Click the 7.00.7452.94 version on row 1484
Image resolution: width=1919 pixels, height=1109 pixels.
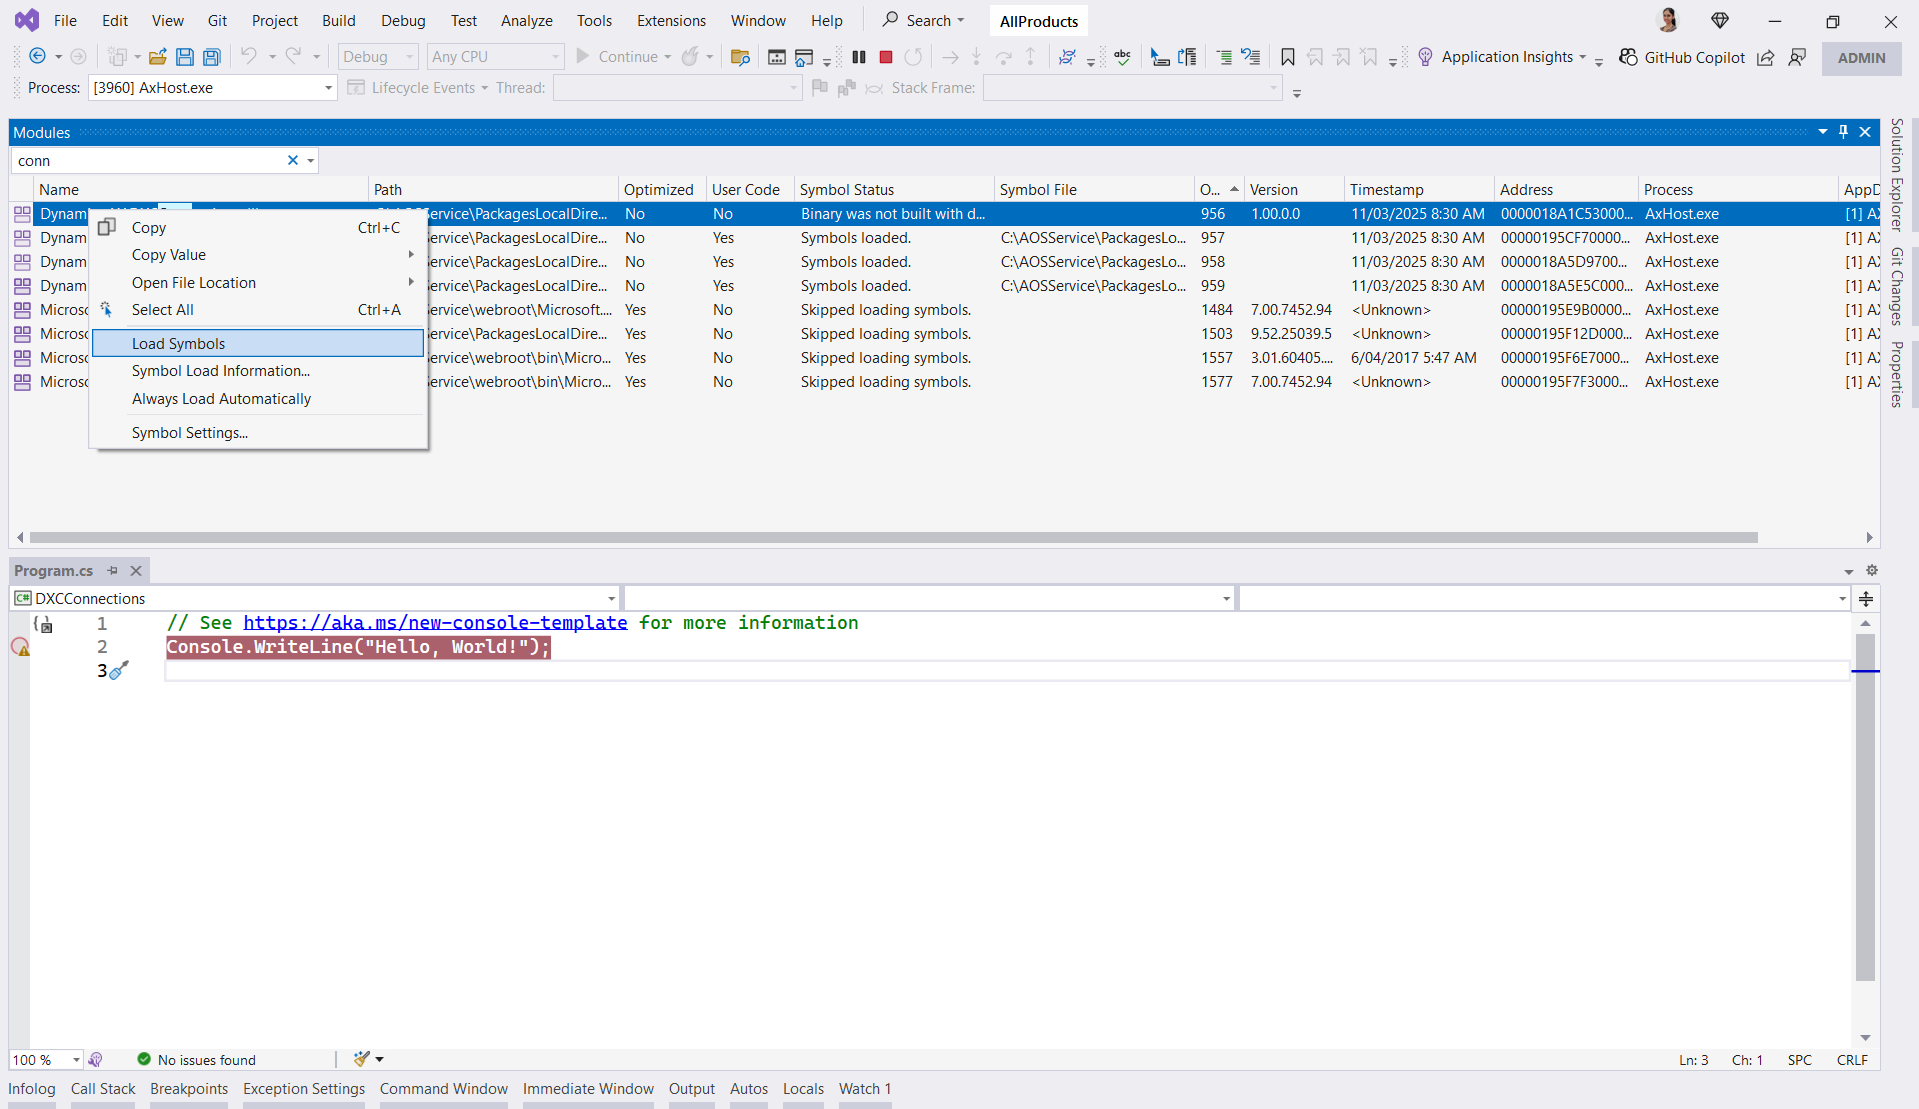click(1291, 310)
